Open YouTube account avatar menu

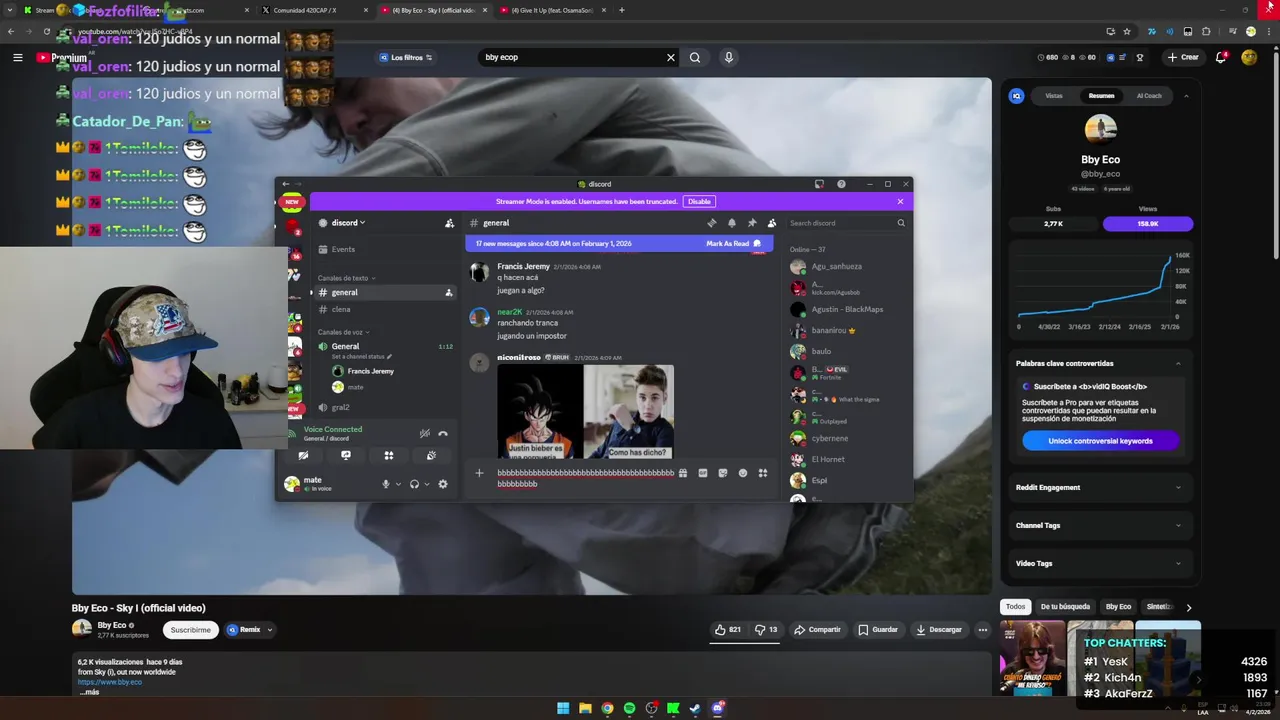[1249, 57]
